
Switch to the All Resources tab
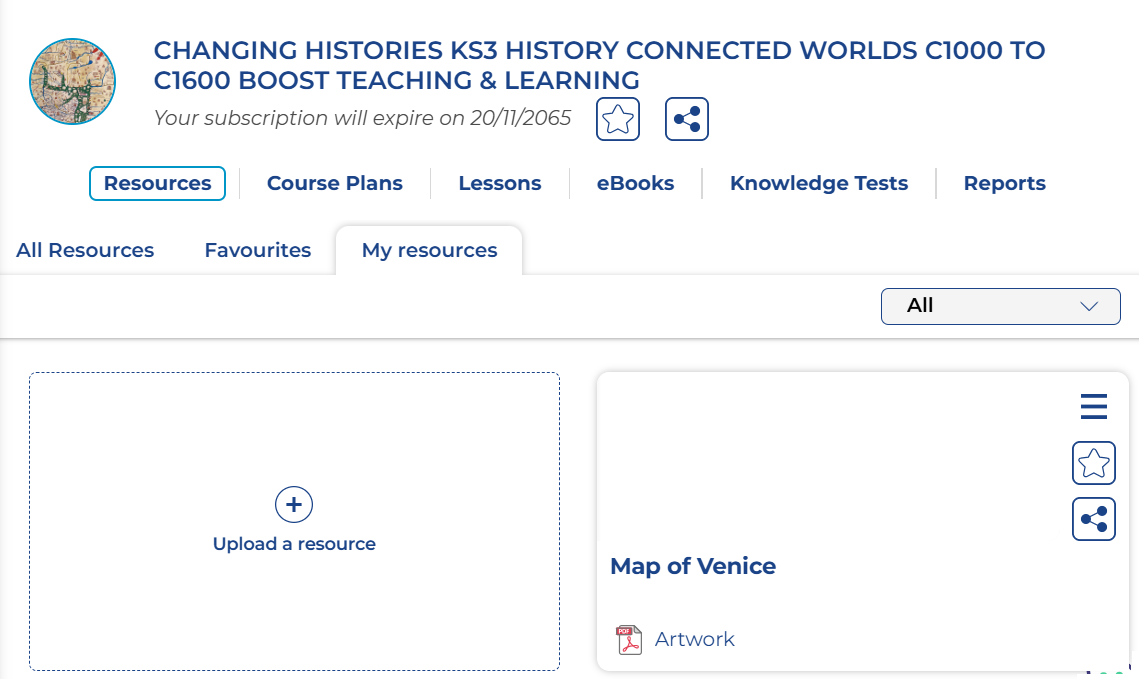[x=85, y=250]
